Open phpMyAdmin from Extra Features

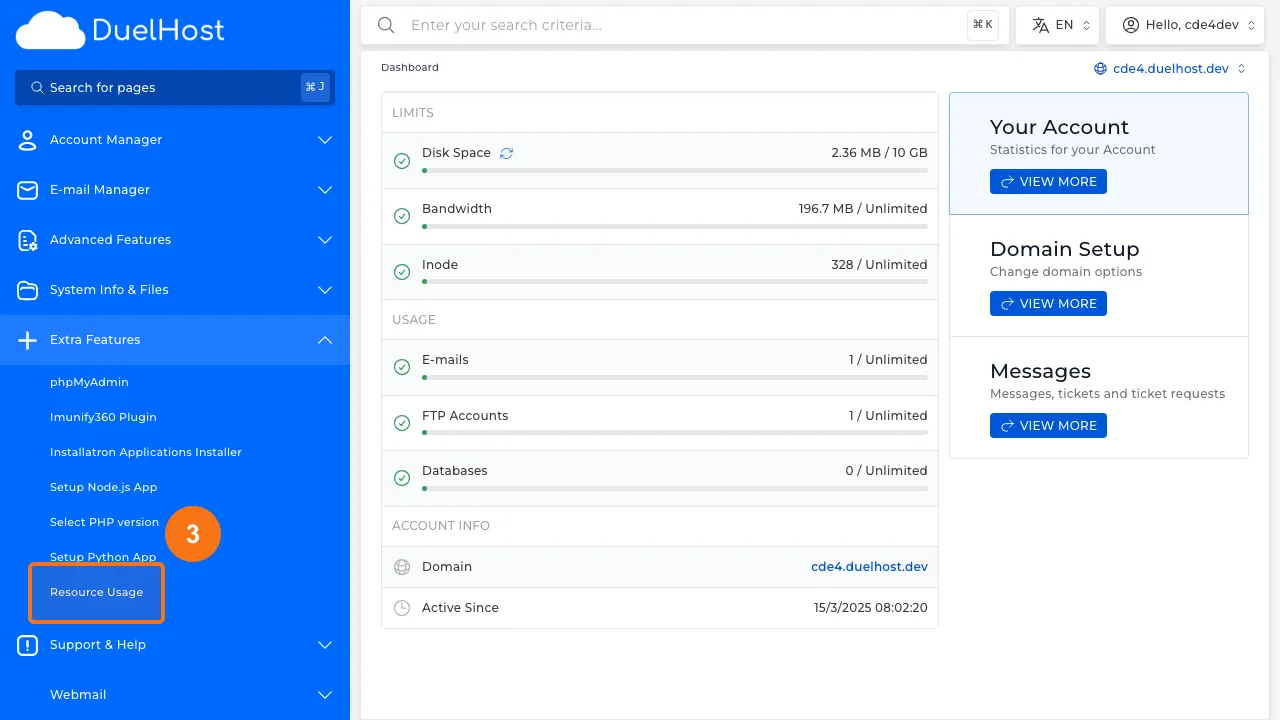click(x=89, y=382)
